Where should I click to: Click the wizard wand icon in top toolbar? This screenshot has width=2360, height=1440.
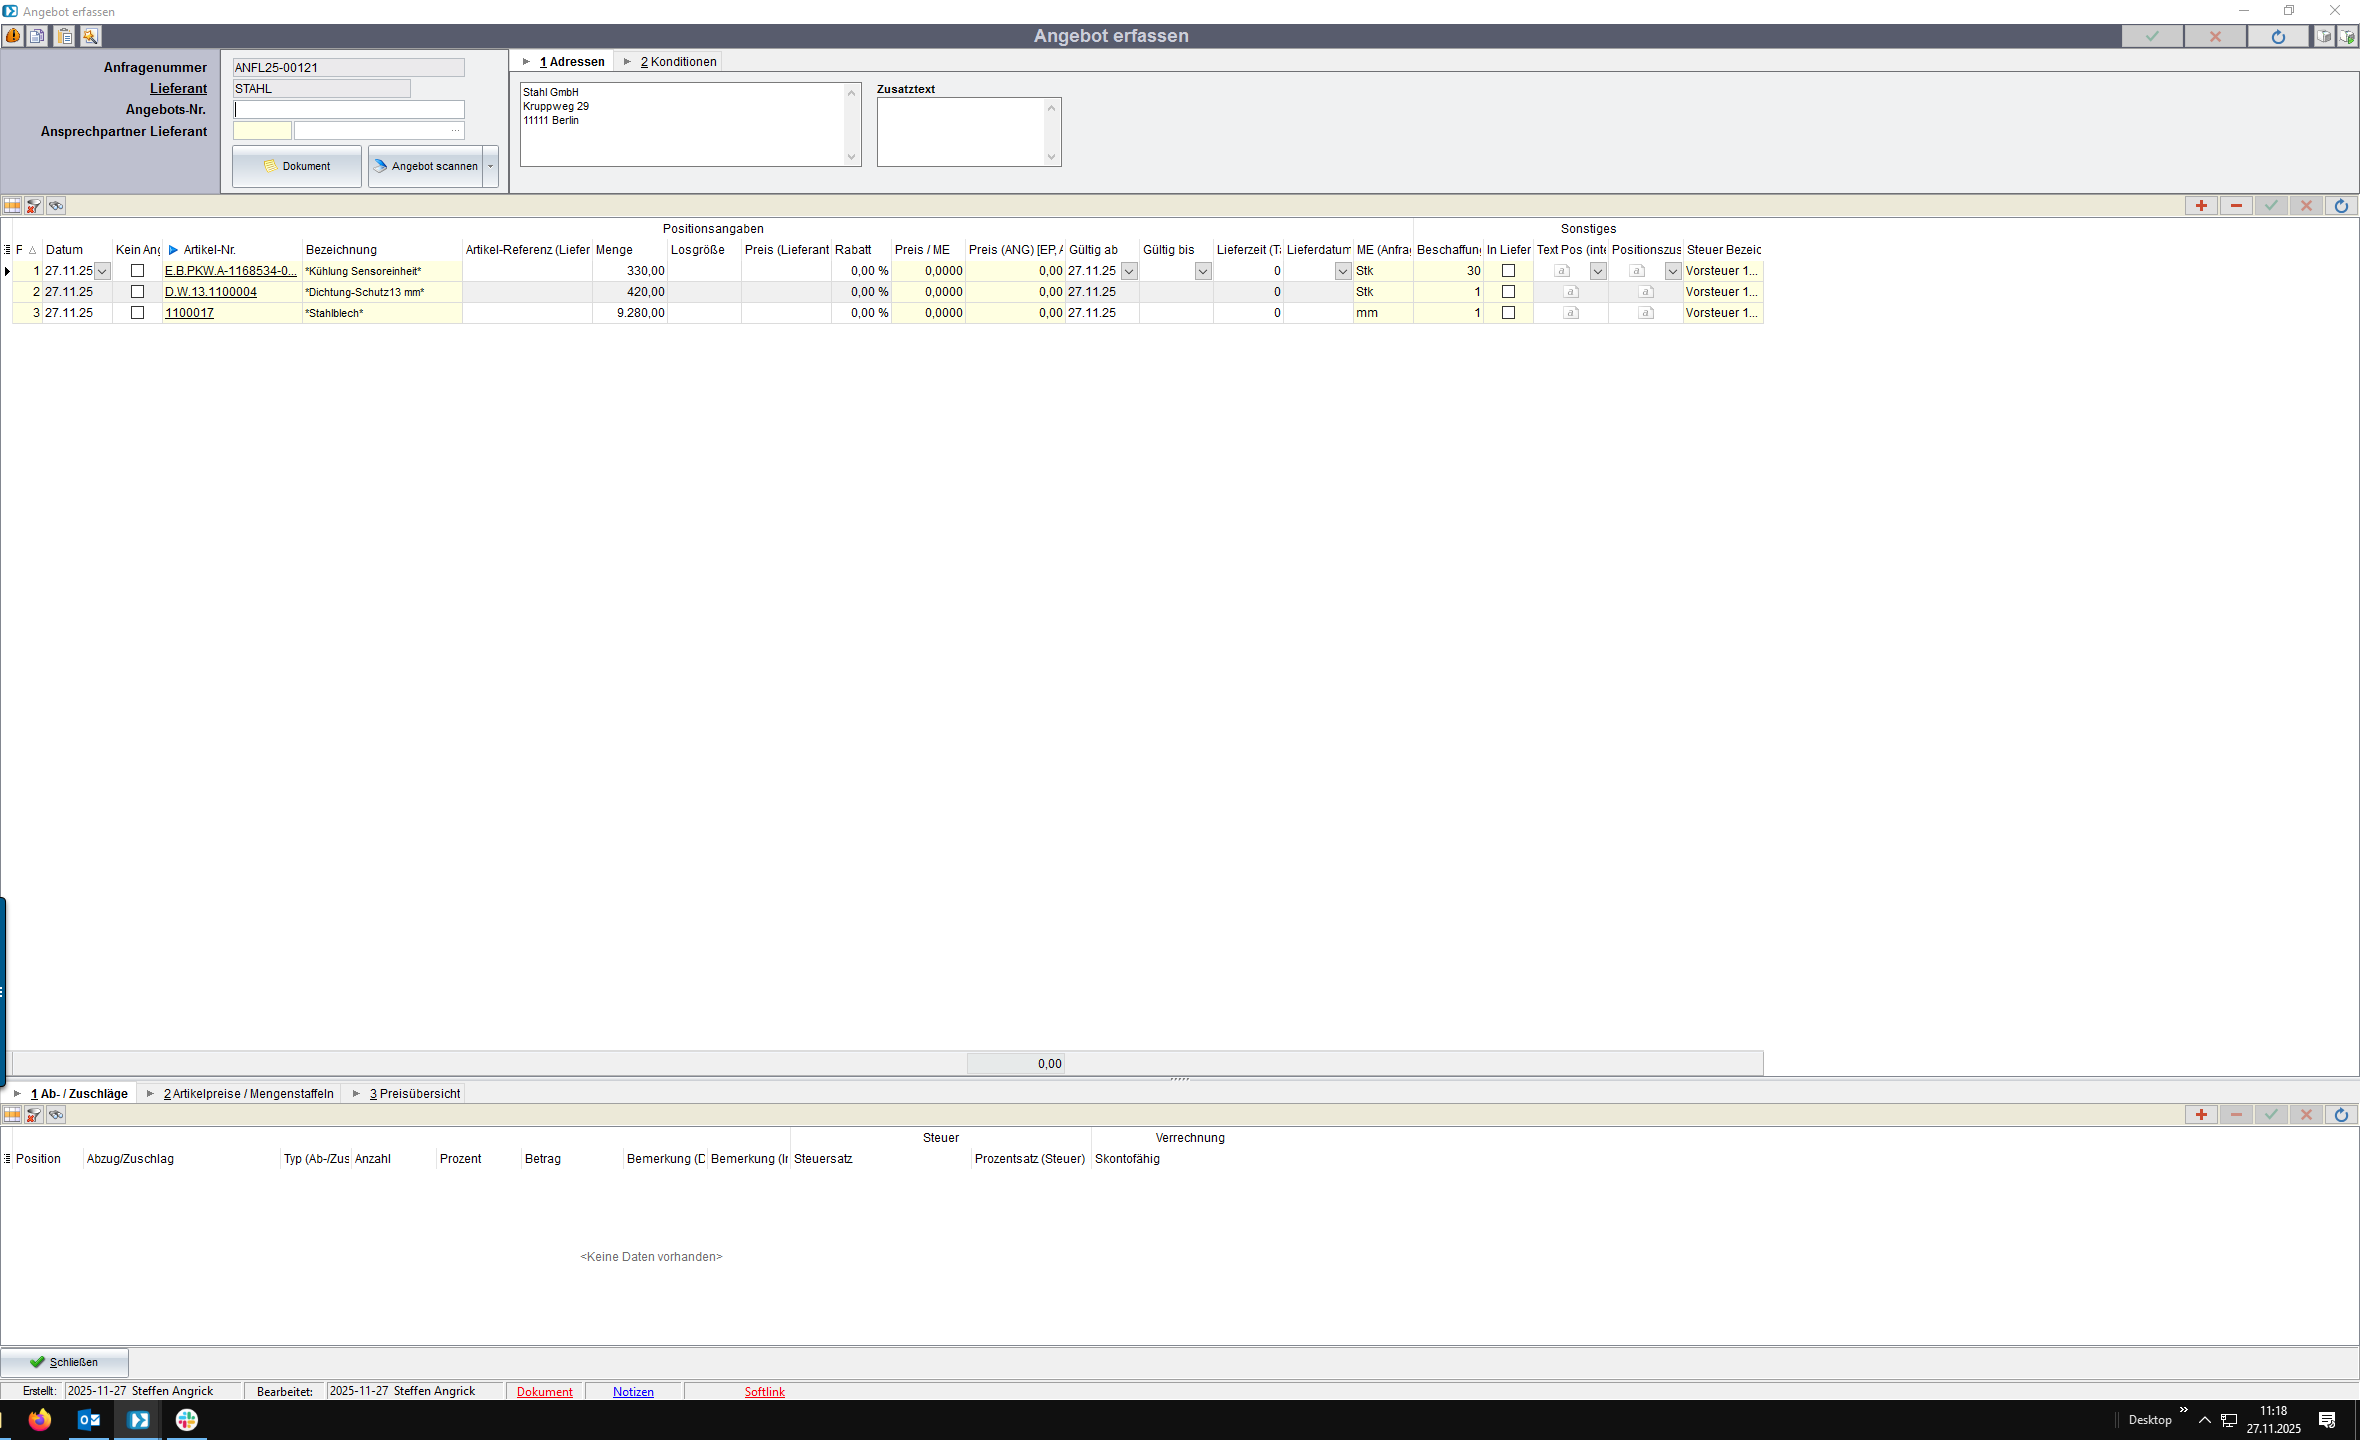90,36
